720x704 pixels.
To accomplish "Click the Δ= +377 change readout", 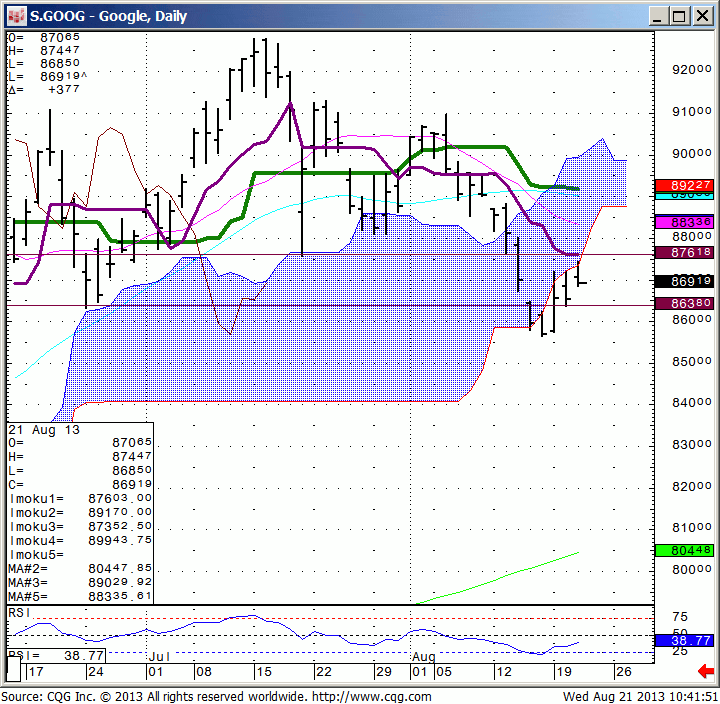I will [x=44, y=89].
